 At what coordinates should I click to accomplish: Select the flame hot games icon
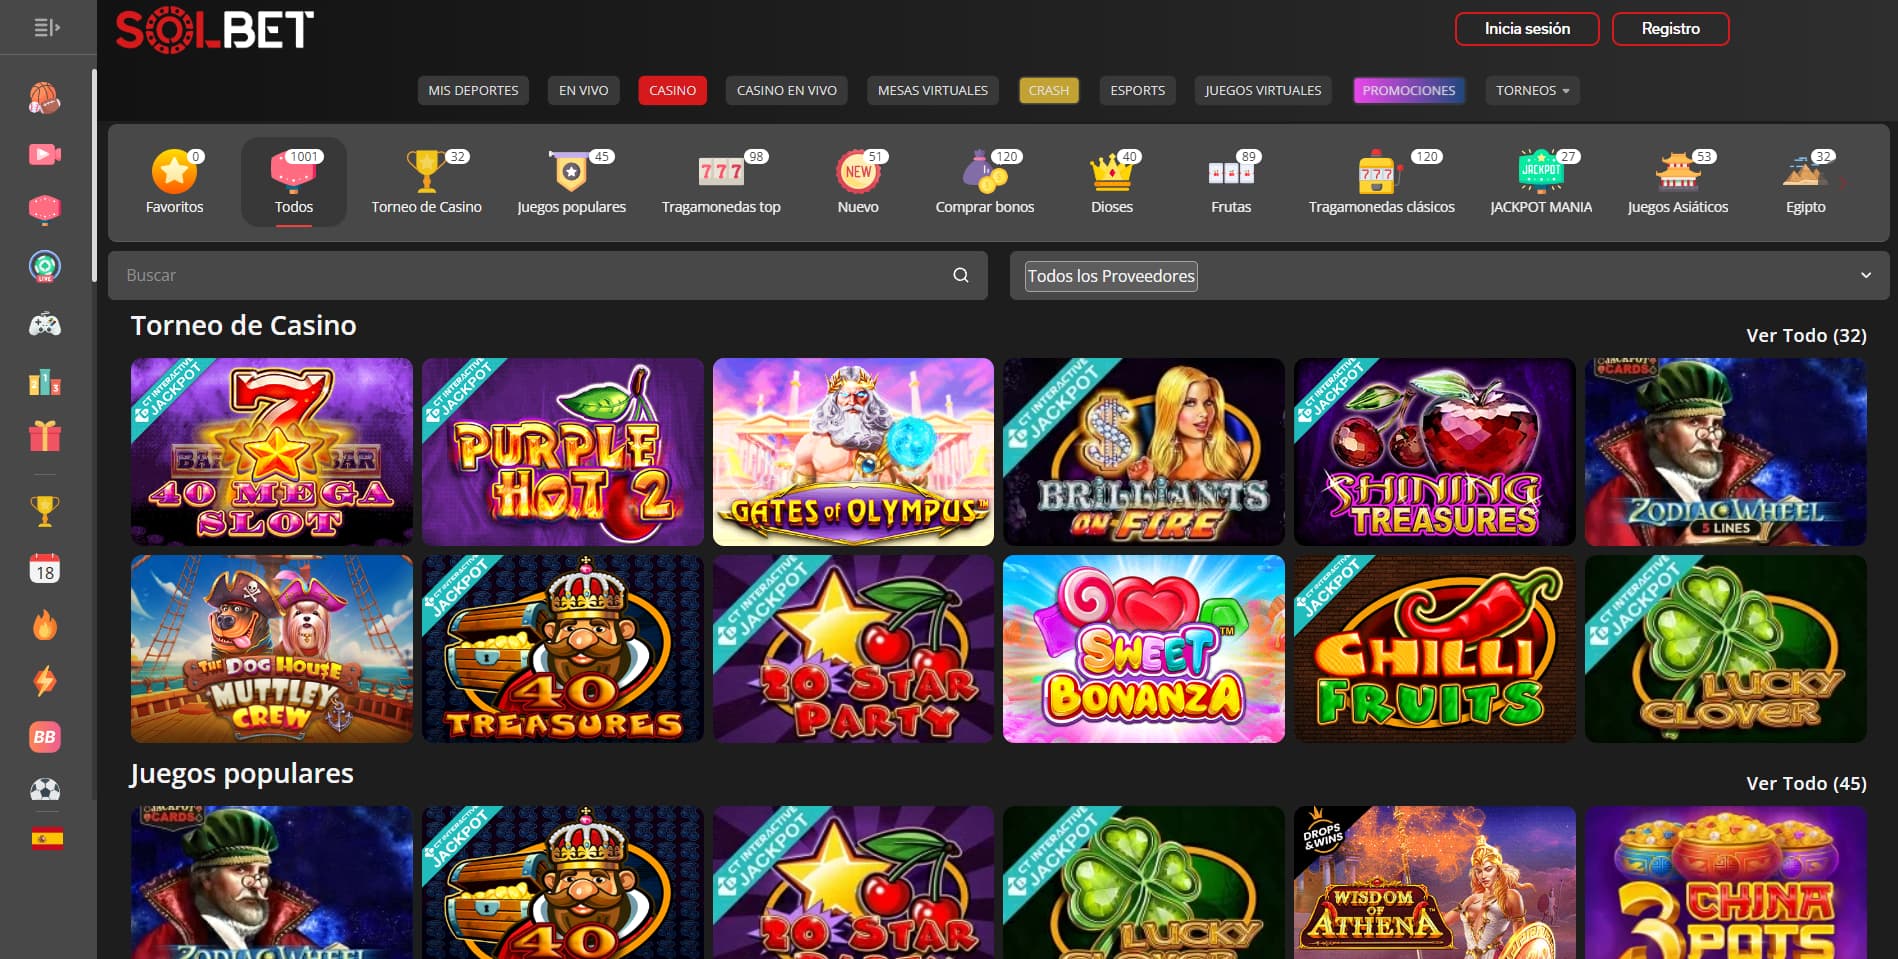point(44,625)
